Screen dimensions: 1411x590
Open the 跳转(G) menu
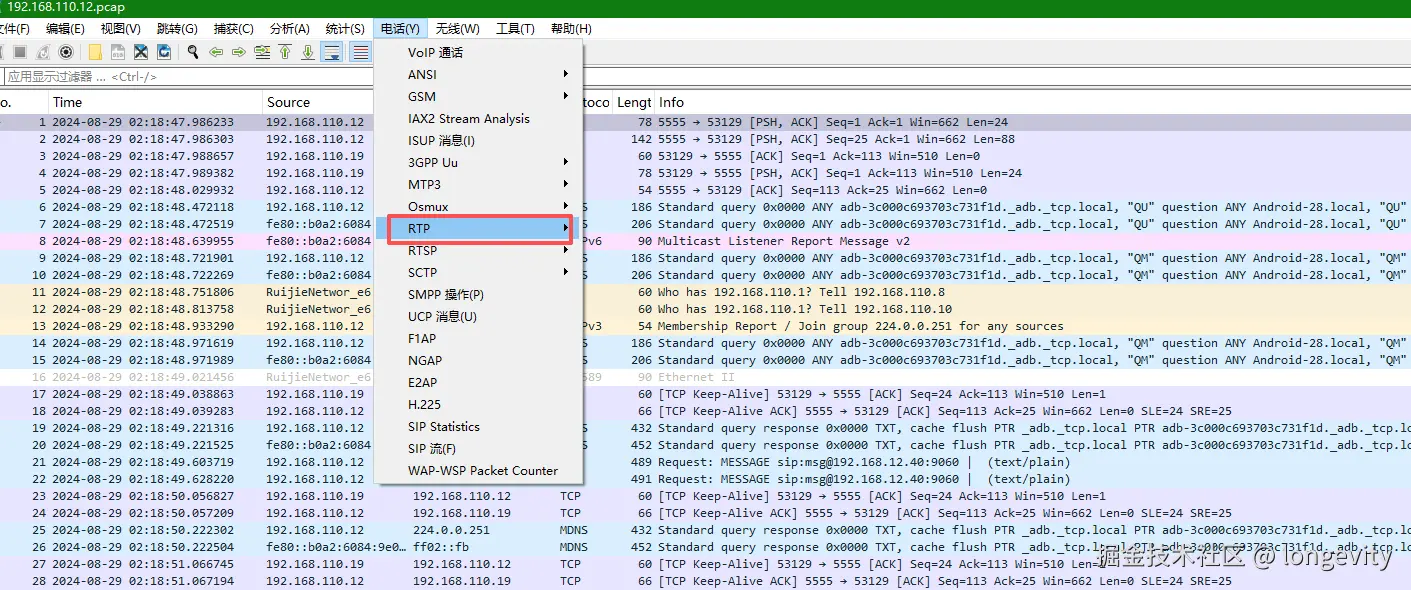[177, 29]
